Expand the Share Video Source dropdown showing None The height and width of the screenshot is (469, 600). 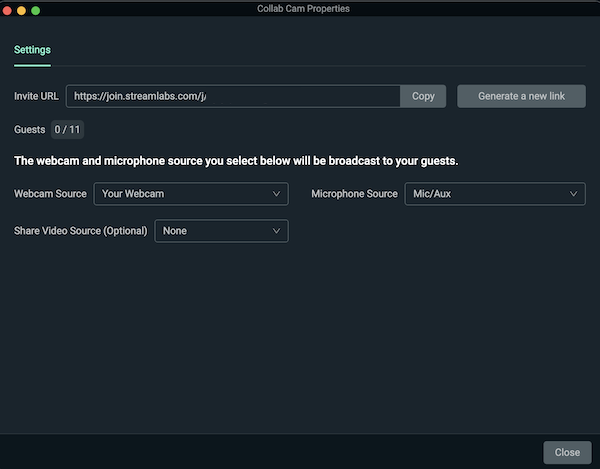(x=221, y=231)
